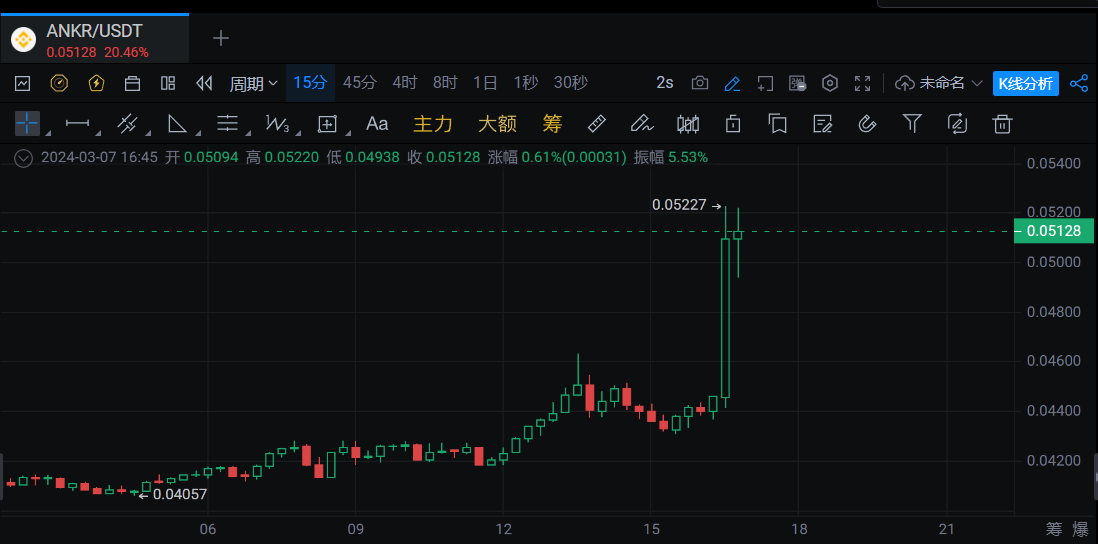Open the 周期 period dropdown
1098x544 pixels.
[254, 83]
